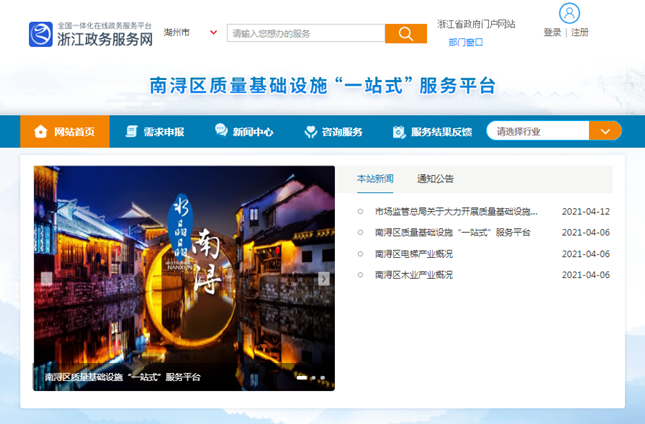645x424 pixels.
Task: Open the 需求申报 menu item
Action: click(155, 132)
